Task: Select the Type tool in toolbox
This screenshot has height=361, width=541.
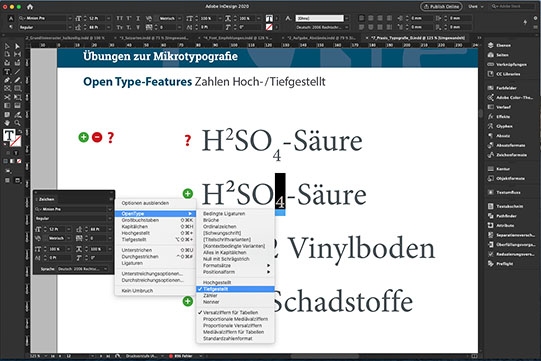Action: [7, 72]
